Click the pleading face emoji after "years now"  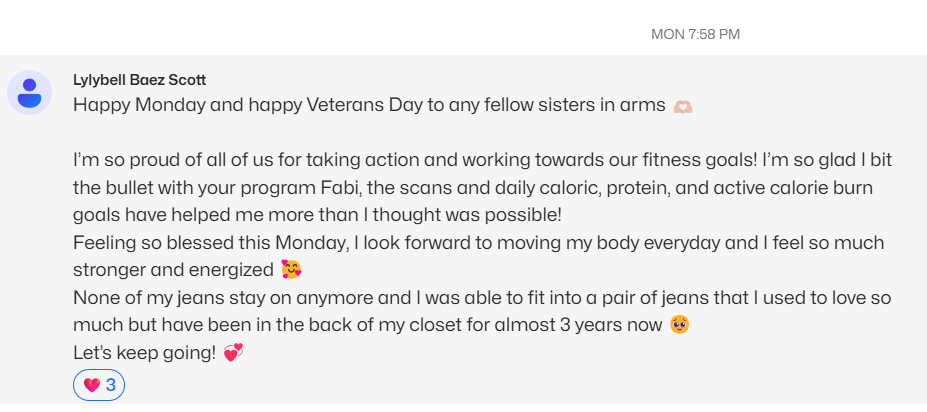tap(679, 325)
